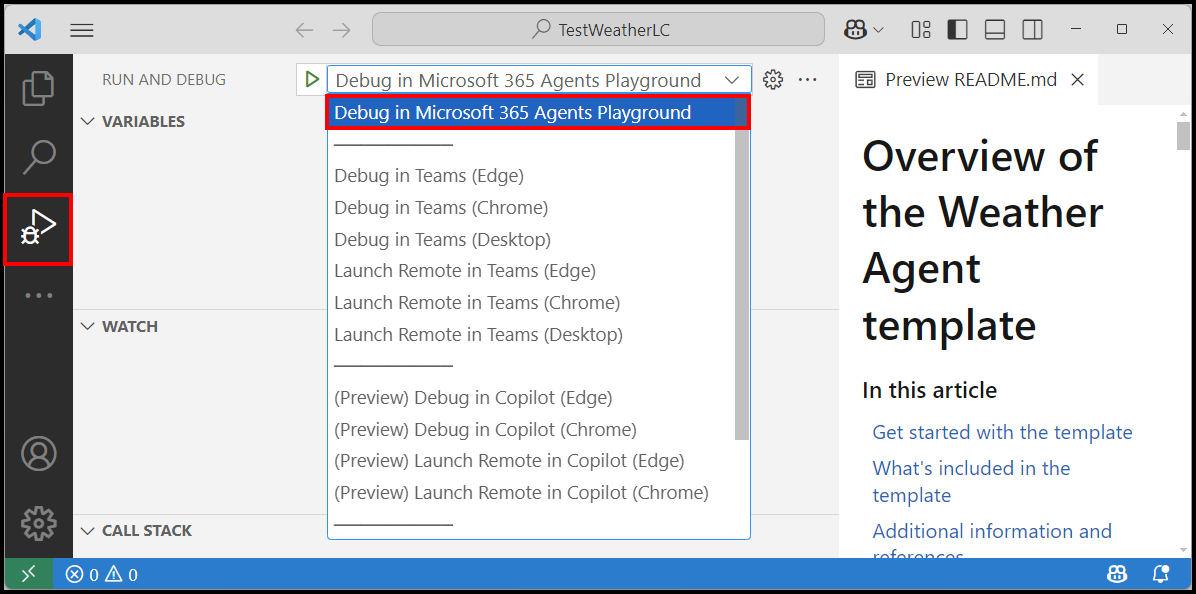
Task: Open notifications from the status bar bell
Action: [x=1160, y=573]
